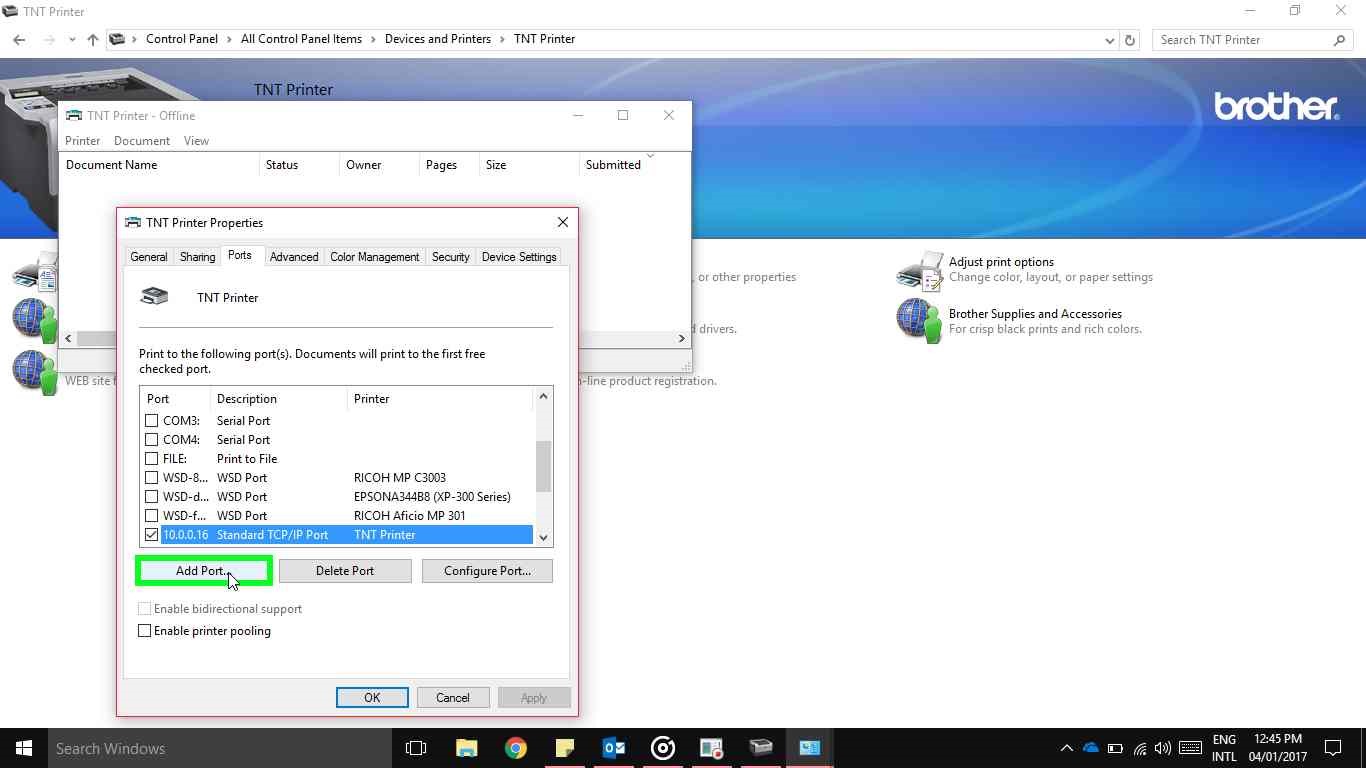The width and height of the screenshot is (1366, 768).
Task: Open the Wi-Fi network tray icon
Action: click(1140, 748)
